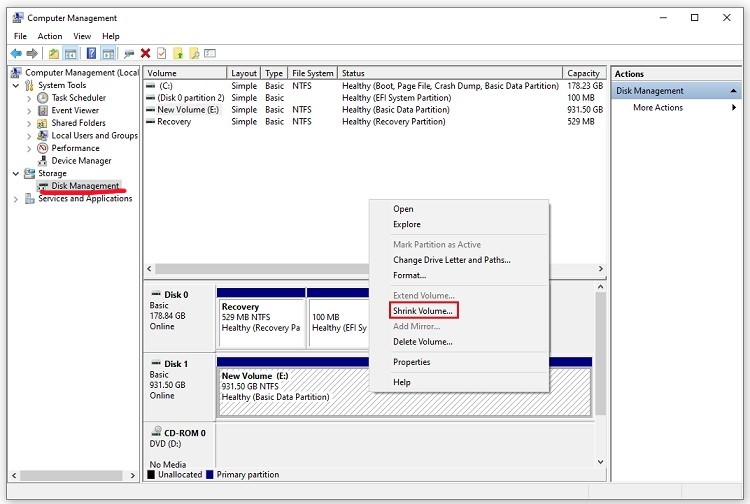Select Disk Management under Storage

85,186
